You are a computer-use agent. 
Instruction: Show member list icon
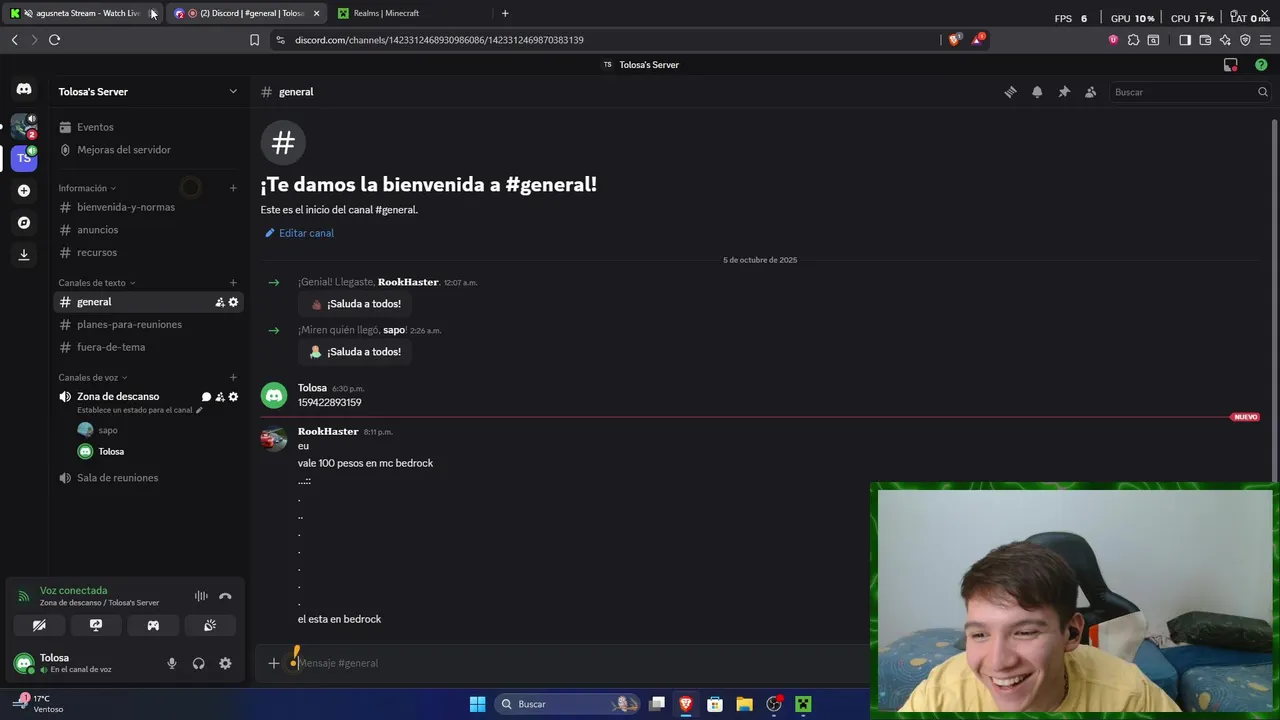(1091, 92)
